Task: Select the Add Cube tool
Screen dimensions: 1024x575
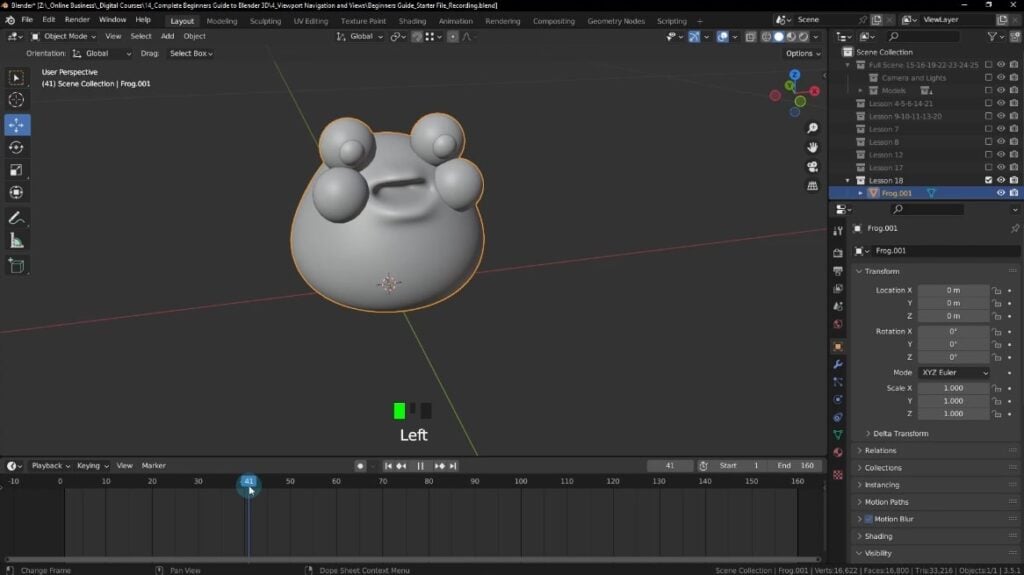Action: point(16,266)
